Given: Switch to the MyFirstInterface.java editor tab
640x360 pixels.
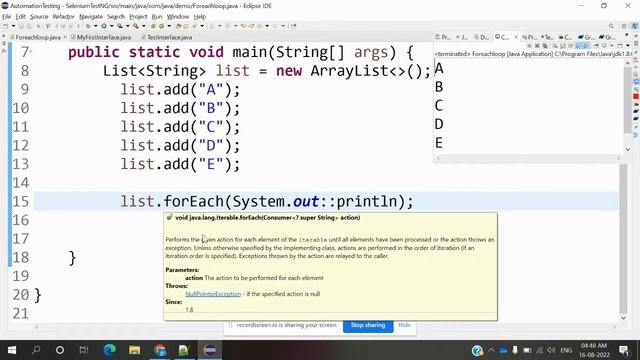Looking at the screenshot, I should coord(104,37).
